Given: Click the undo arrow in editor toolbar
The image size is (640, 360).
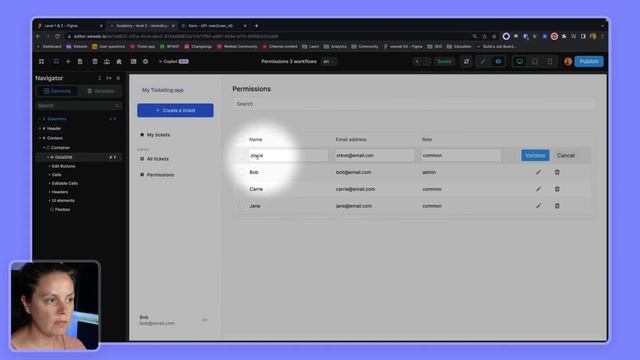Looking at the screenshot, I should click(417, 61).
